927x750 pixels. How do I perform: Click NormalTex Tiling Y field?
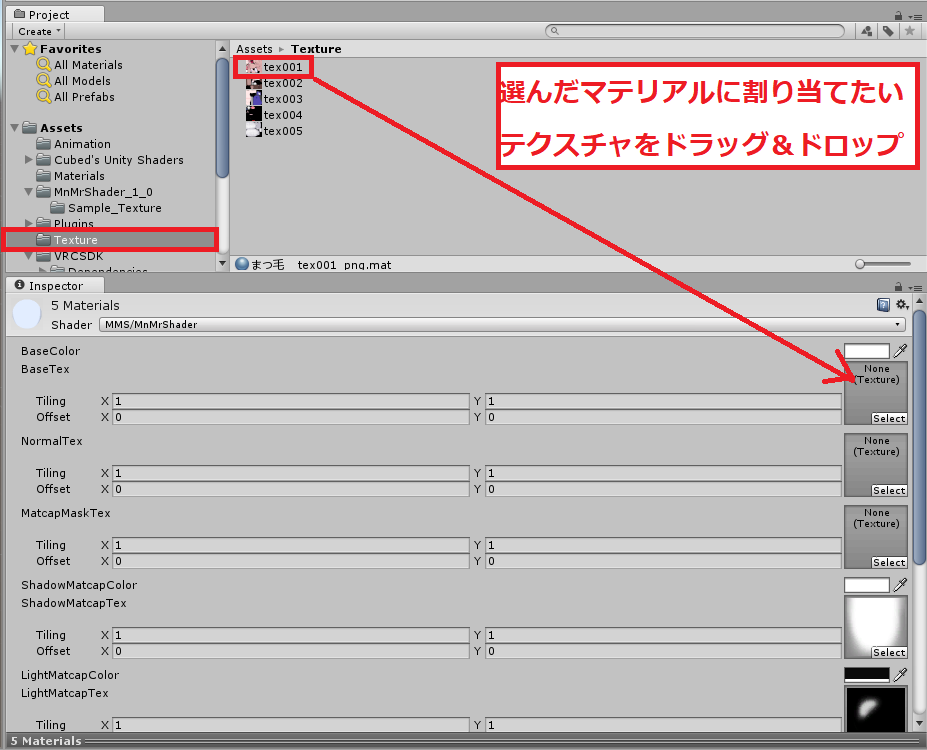pos(663,473)
